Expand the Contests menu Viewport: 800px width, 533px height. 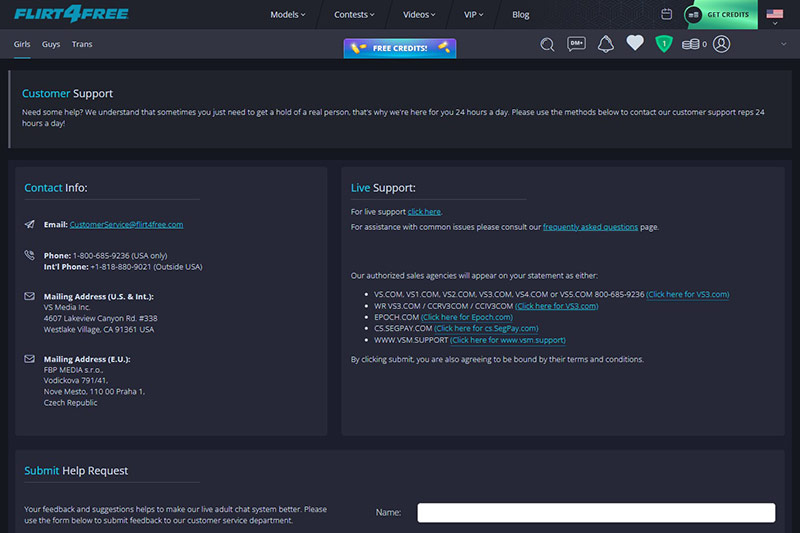tap(354, 15)
